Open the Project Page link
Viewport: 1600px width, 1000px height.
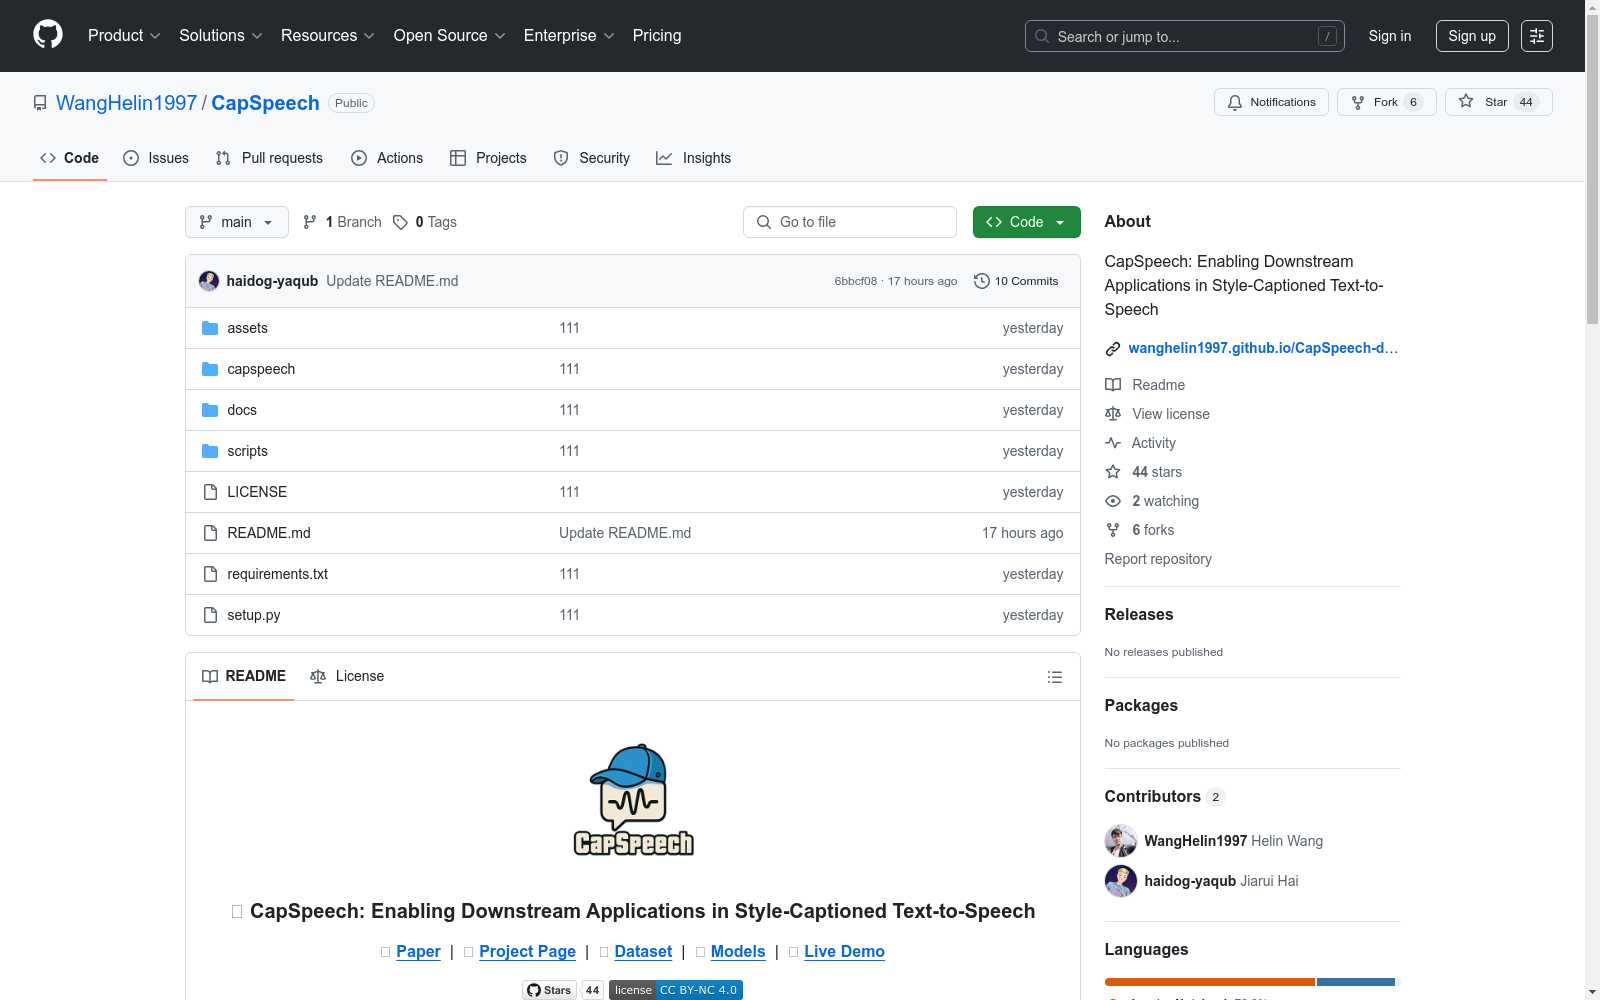[x=527, y=952]
